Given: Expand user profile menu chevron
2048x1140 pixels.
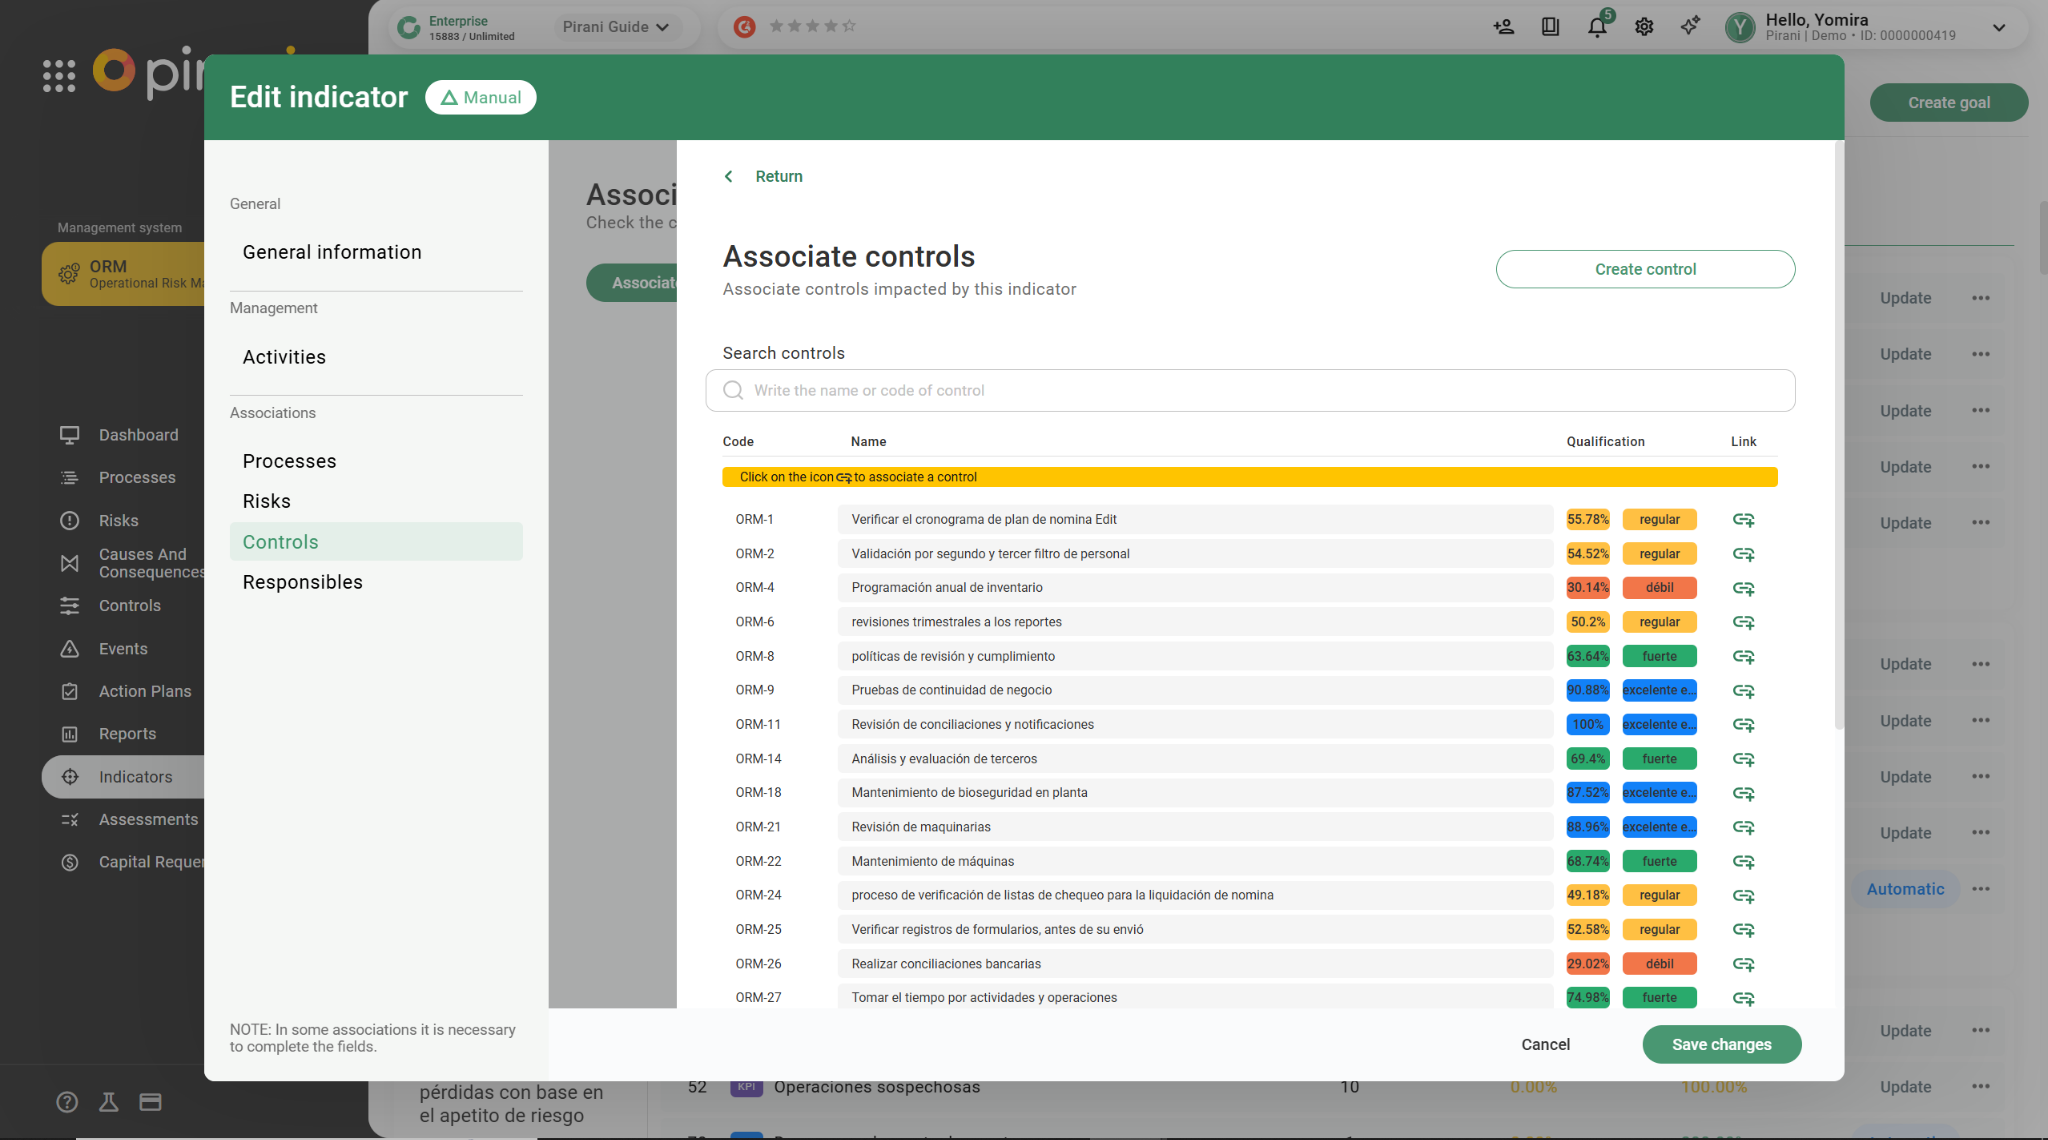Looking at the screenshot, I should (x=1998, y=27).
